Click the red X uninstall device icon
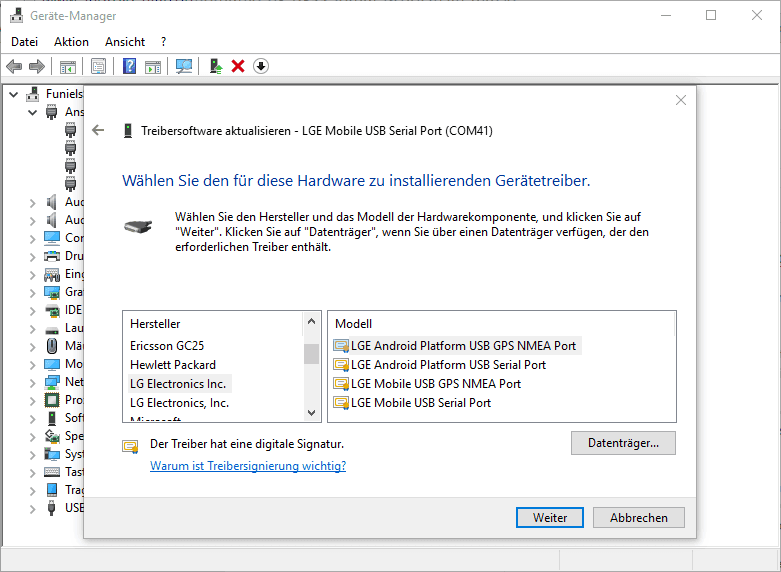This screenshot has height=572, width=781. (x=238, y=66)
